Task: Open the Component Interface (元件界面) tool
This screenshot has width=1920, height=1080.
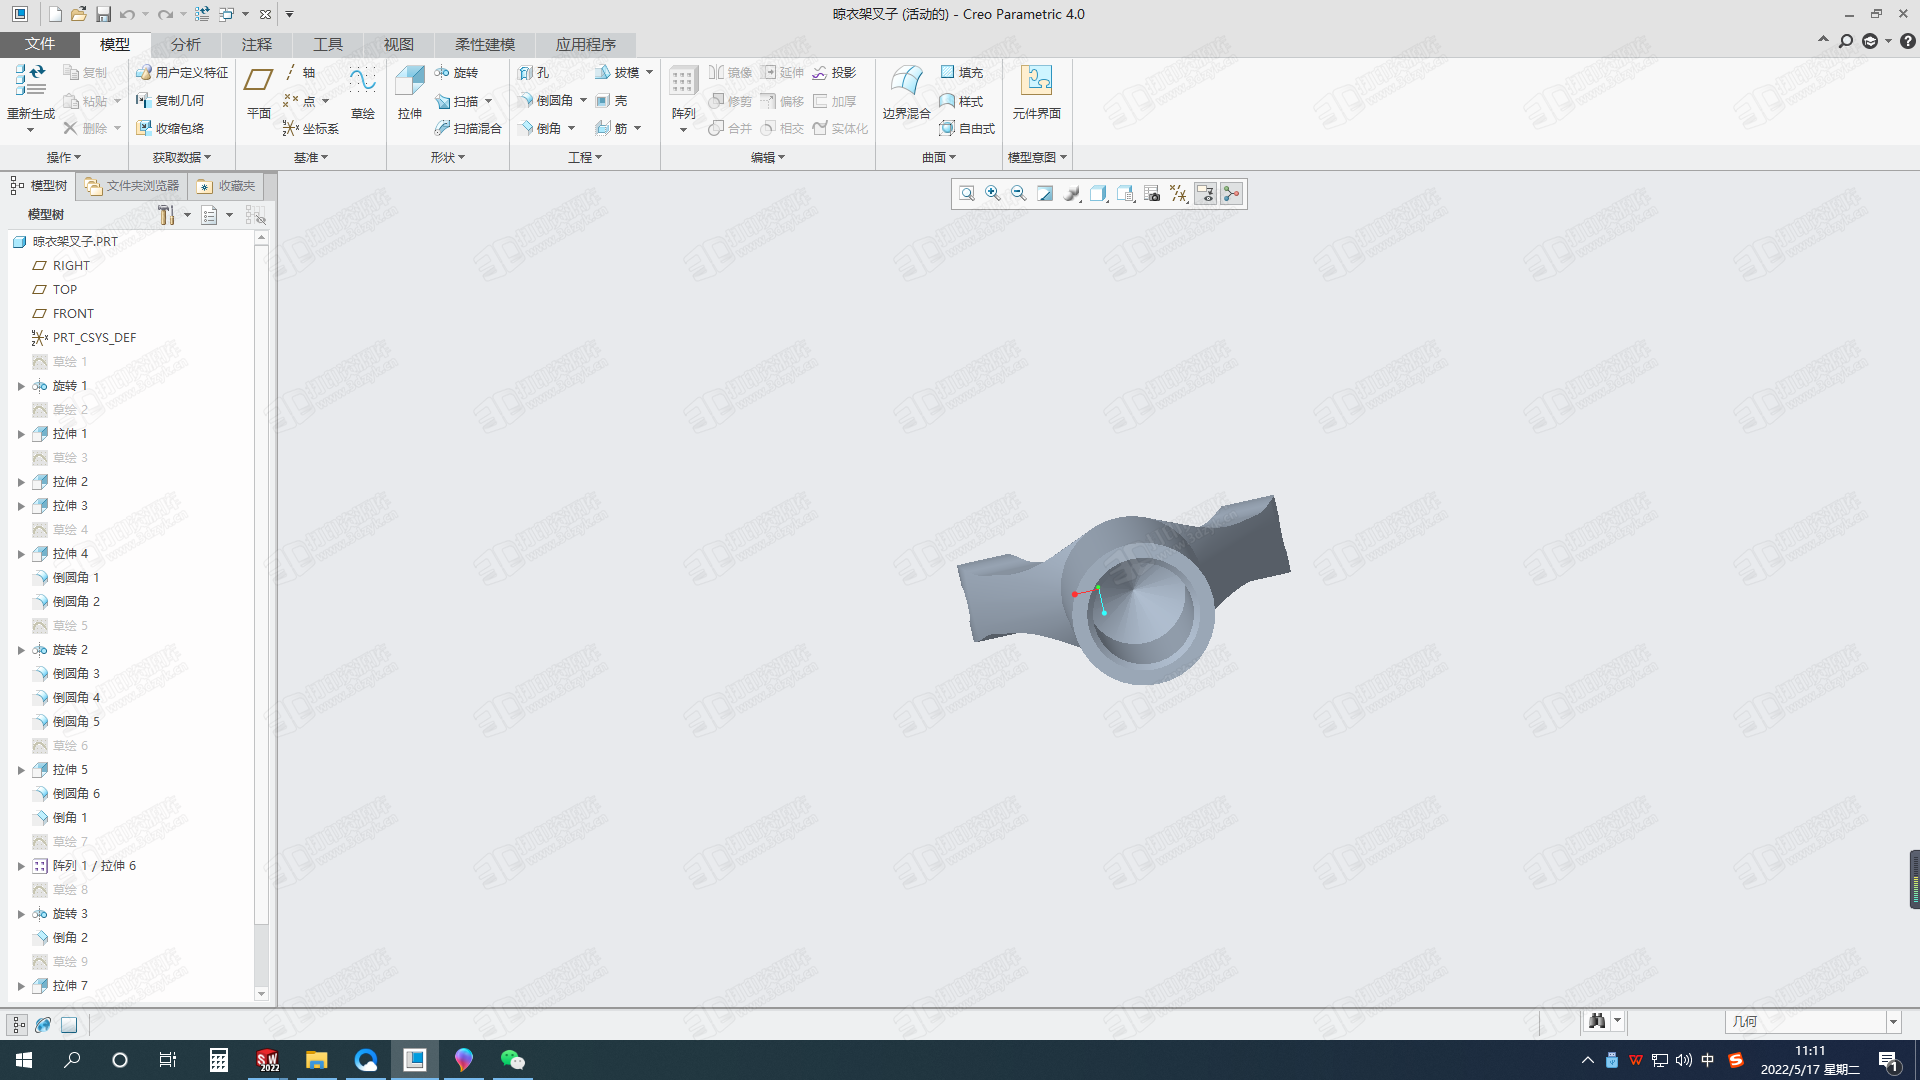Action: [x=1036, y=92]
